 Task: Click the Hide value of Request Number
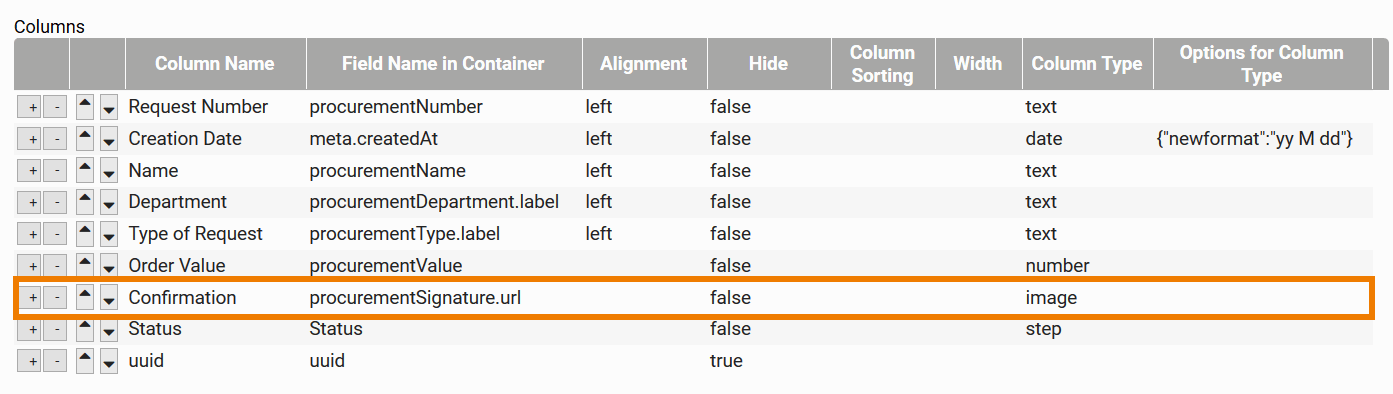coord(730,107)
